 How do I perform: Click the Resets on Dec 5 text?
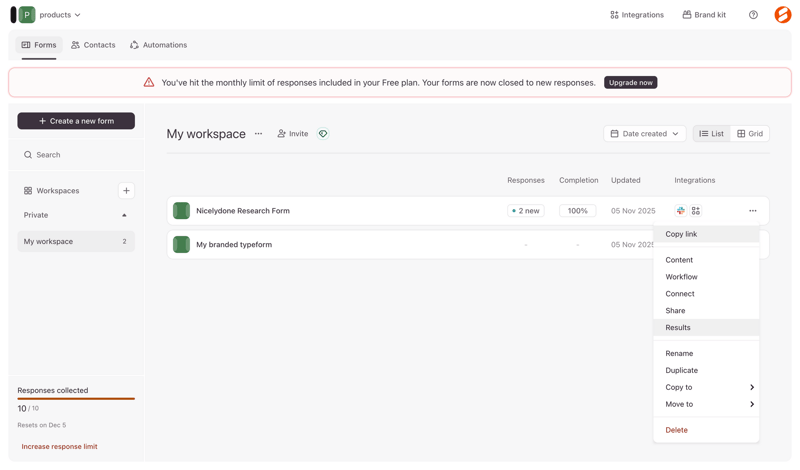coord(41,425)
